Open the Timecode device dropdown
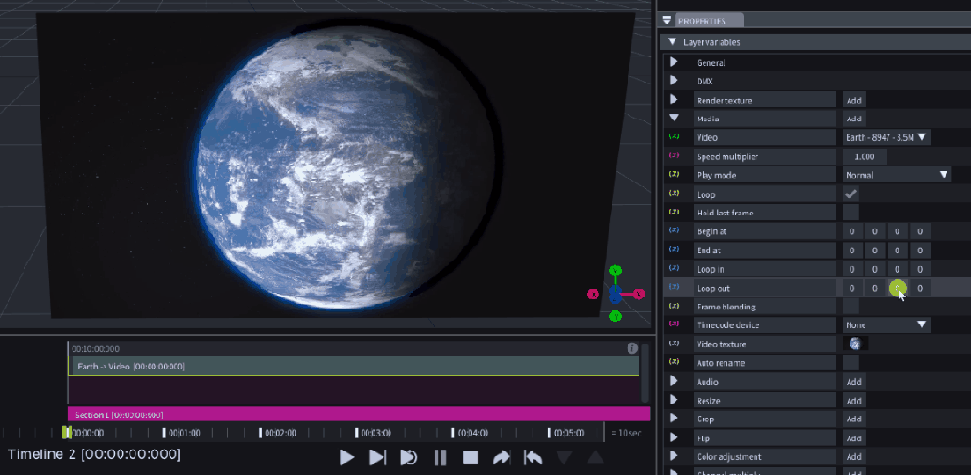971x475 pixels. tap(887, 325)
